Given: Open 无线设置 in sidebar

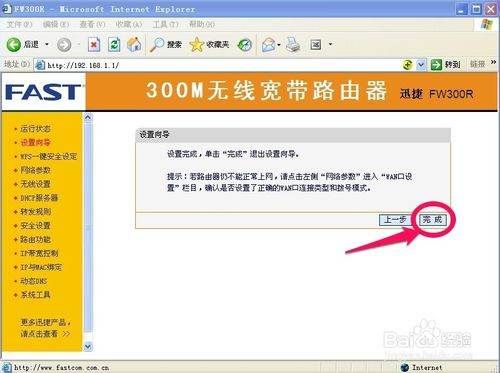Looking at the screenshot, I should (35, 184).
